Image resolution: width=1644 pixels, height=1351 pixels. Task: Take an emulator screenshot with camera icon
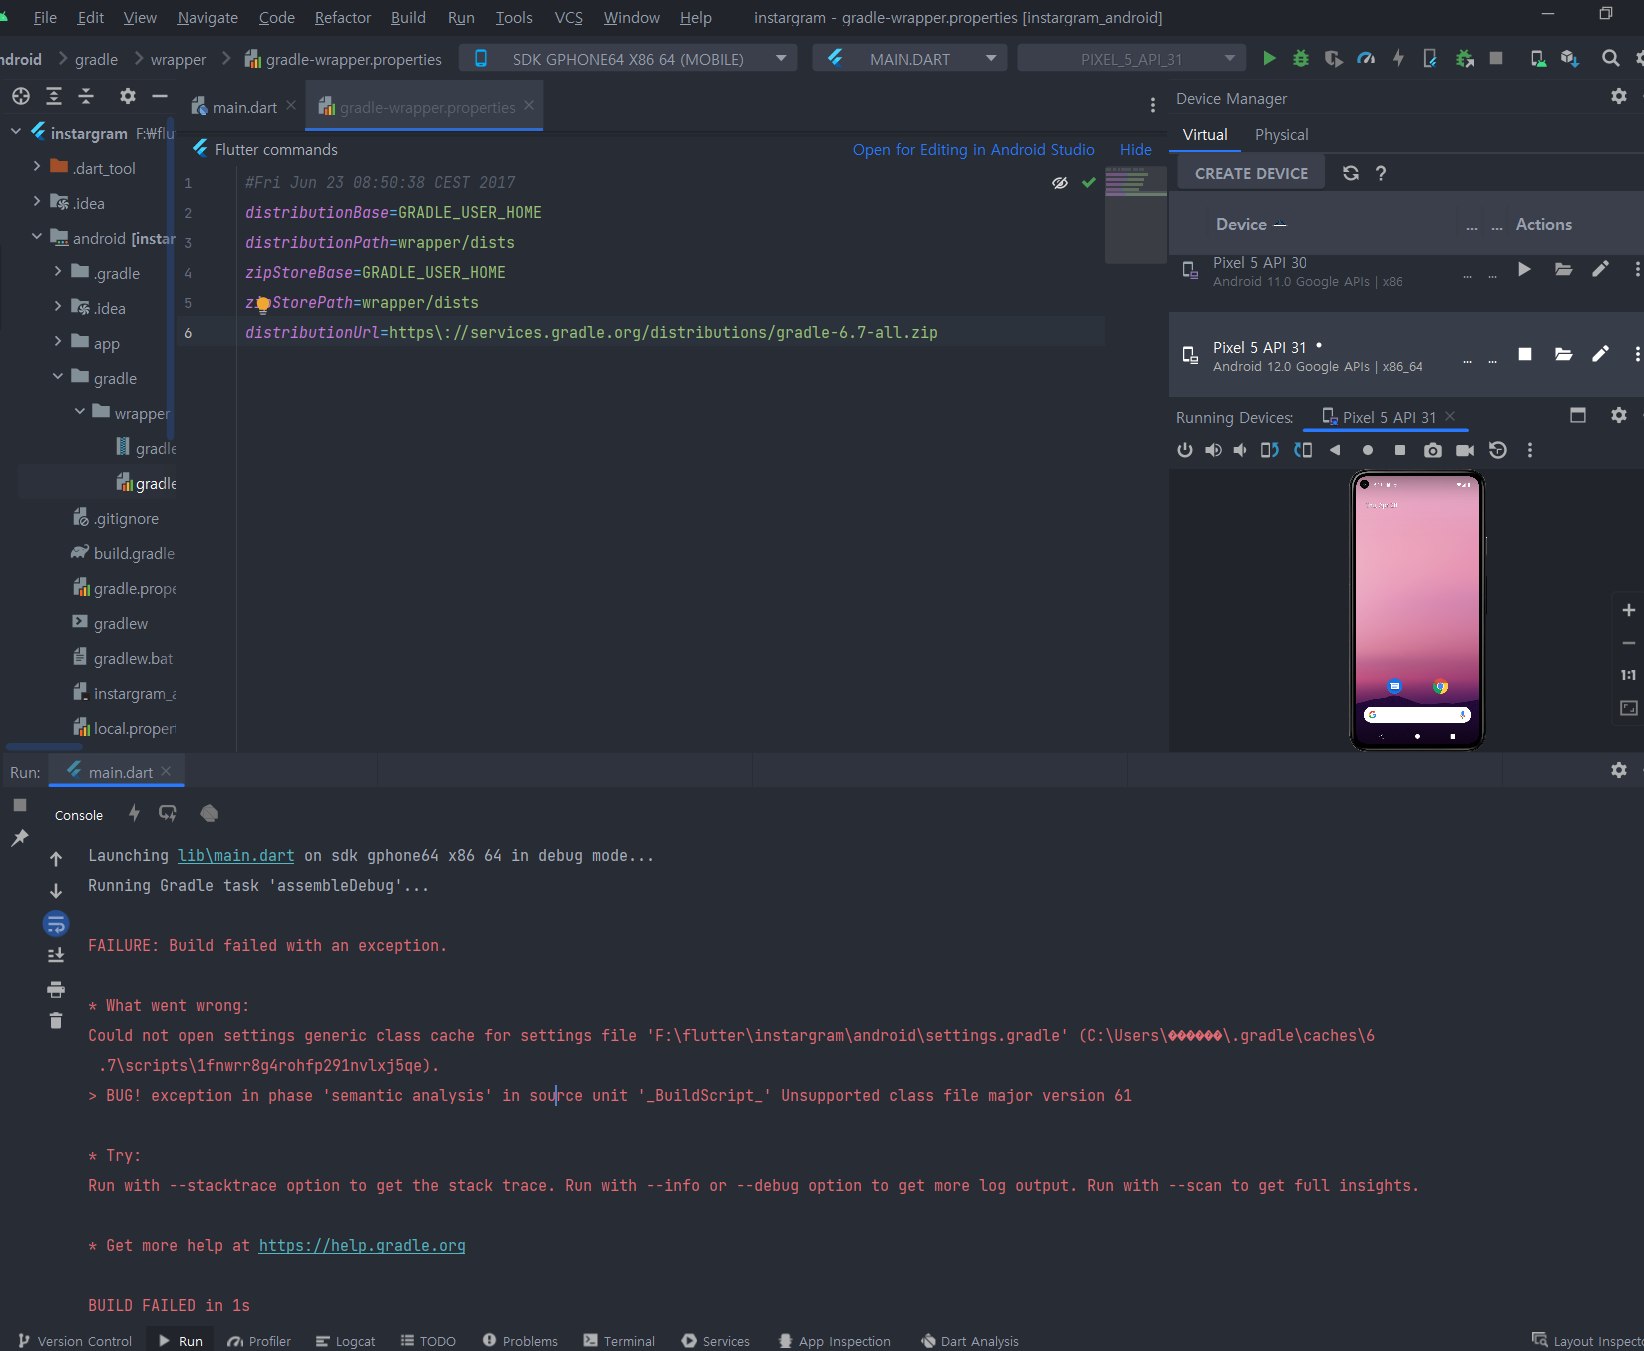(x=1433, y=450)
